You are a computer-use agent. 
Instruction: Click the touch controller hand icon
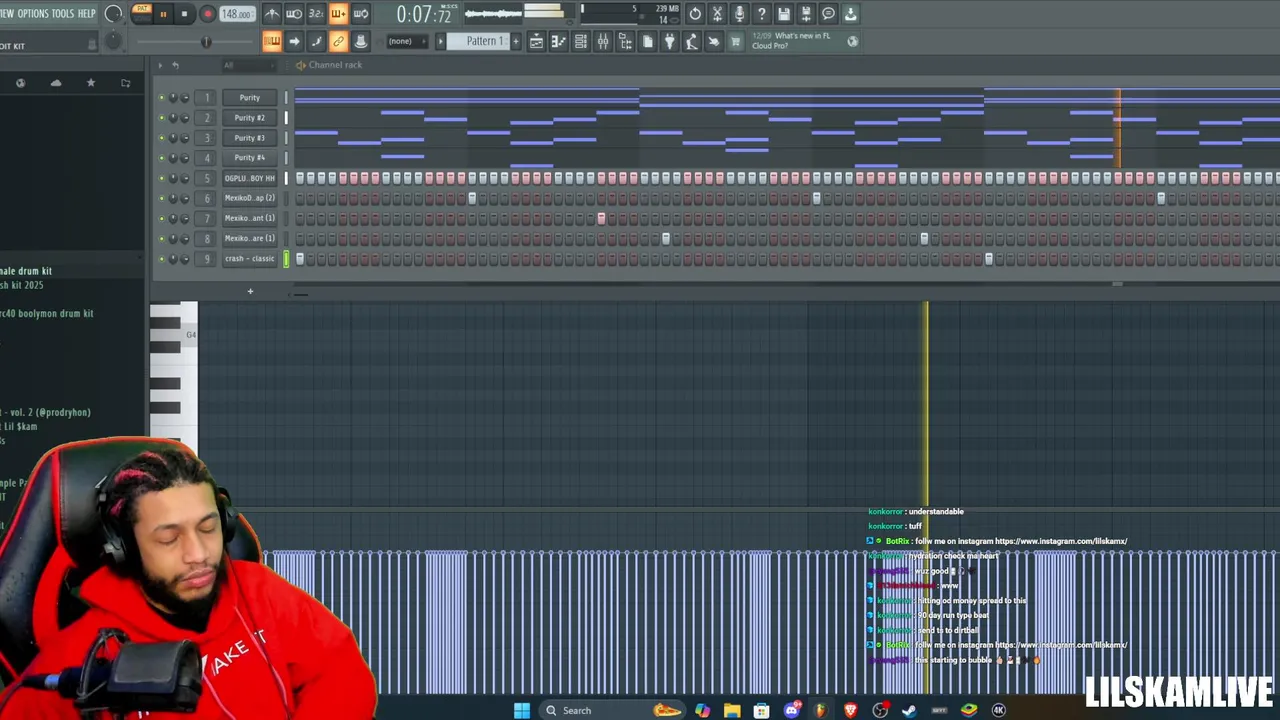coord(713,41)
